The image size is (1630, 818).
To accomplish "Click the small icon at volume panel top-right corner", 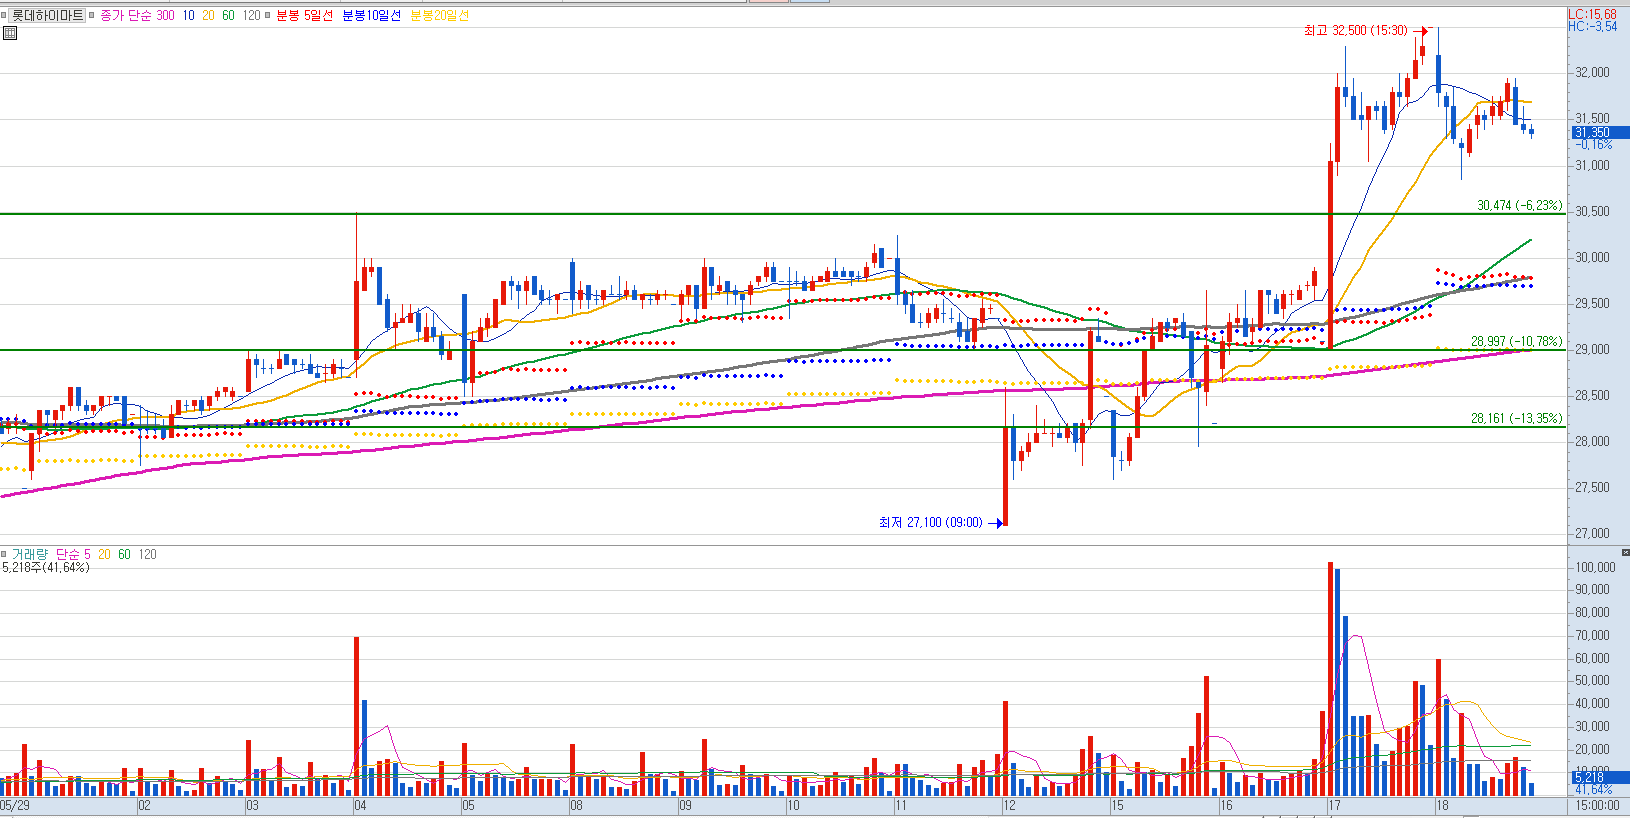I will 1625,552.
